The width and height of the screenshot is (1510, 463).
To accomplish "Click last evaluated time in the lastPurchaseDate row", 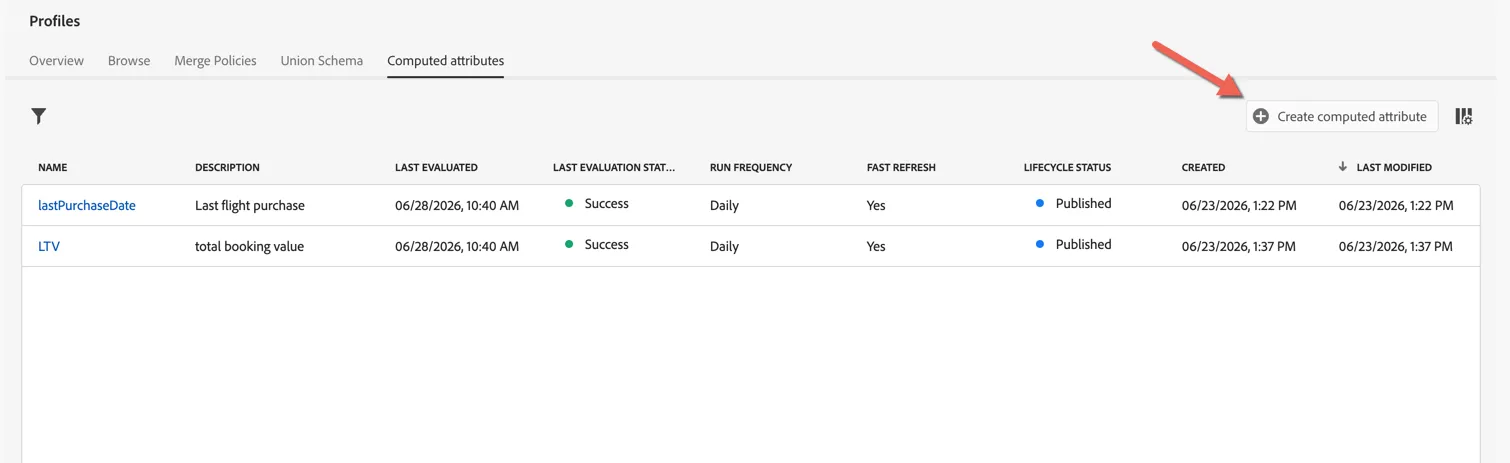I will (457, 205).
